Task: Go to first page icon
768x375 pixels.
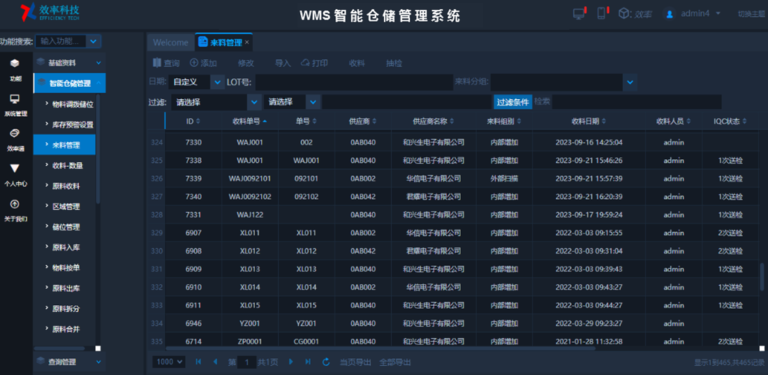Action: [x=198, y=362]
